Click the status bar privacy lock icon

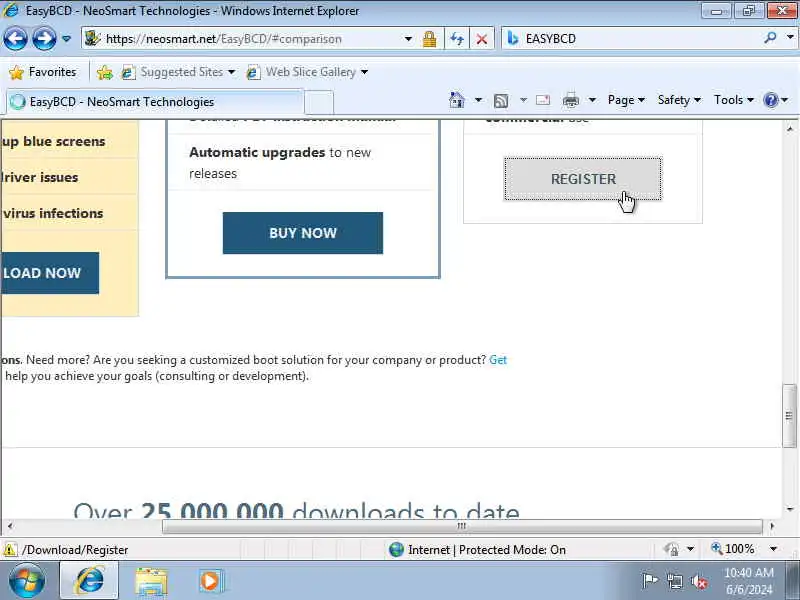[672, 549]
